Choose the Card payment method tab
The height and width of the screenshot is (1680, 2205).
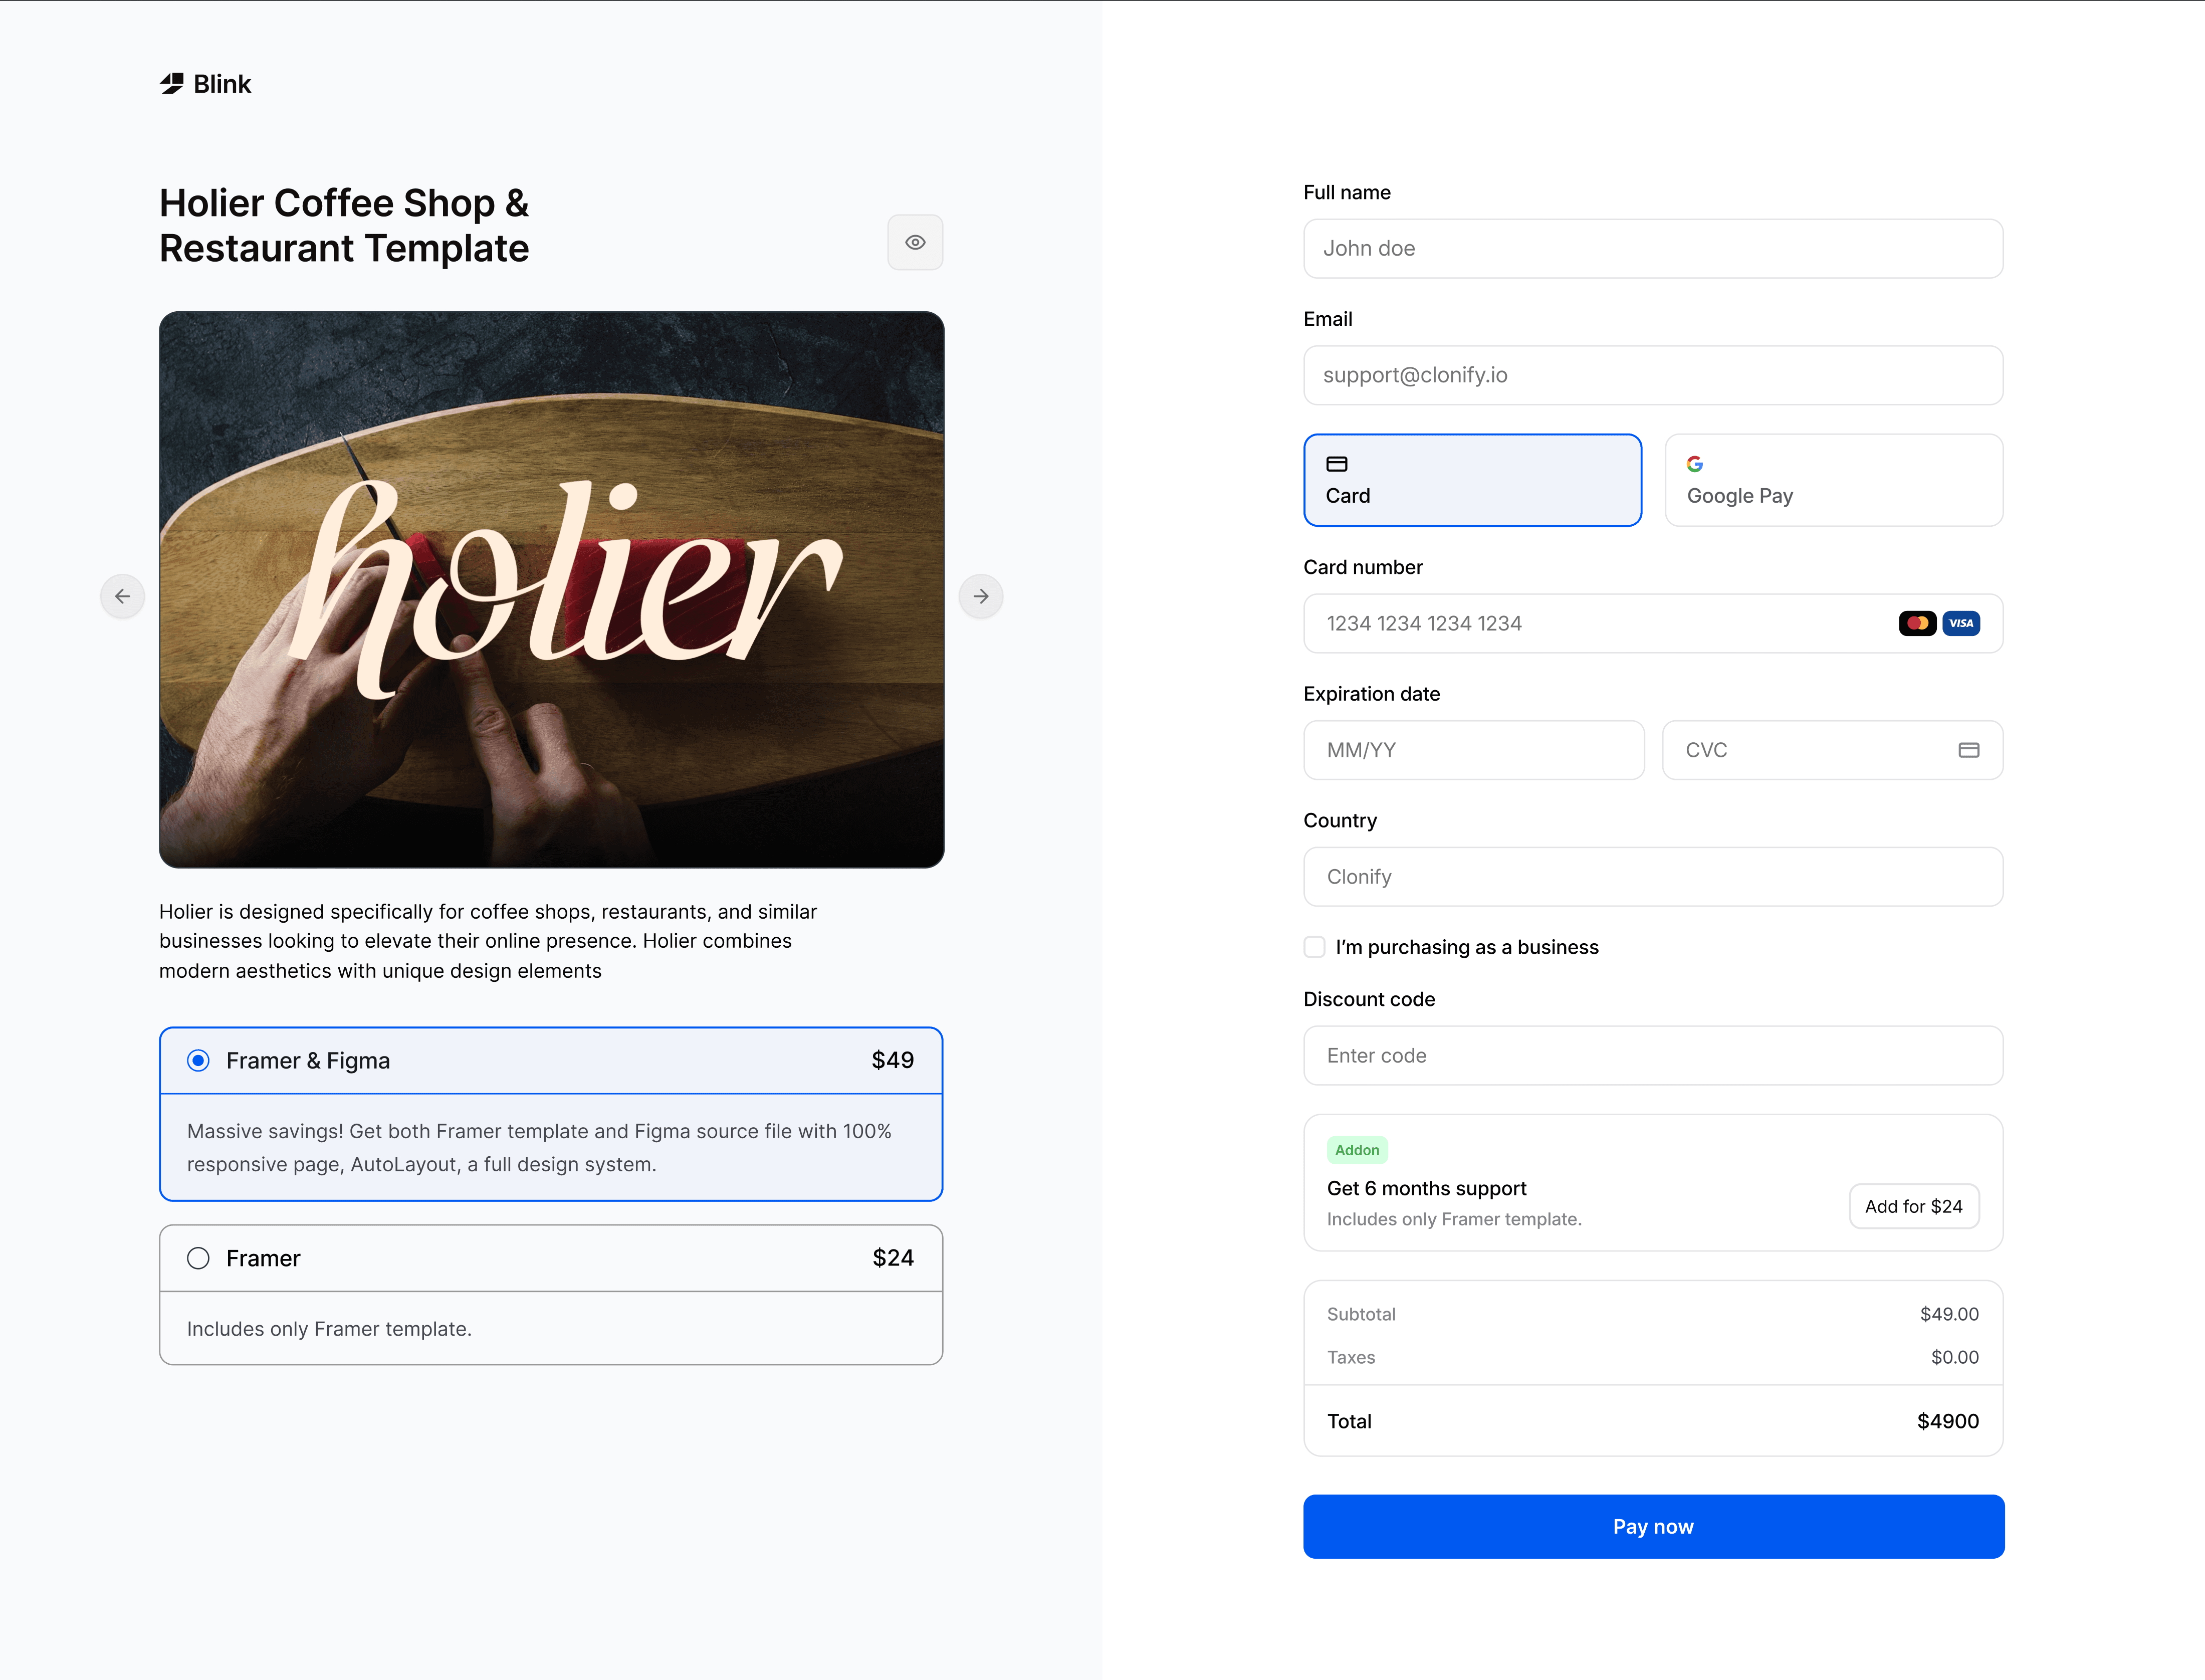coord(1472,480)
